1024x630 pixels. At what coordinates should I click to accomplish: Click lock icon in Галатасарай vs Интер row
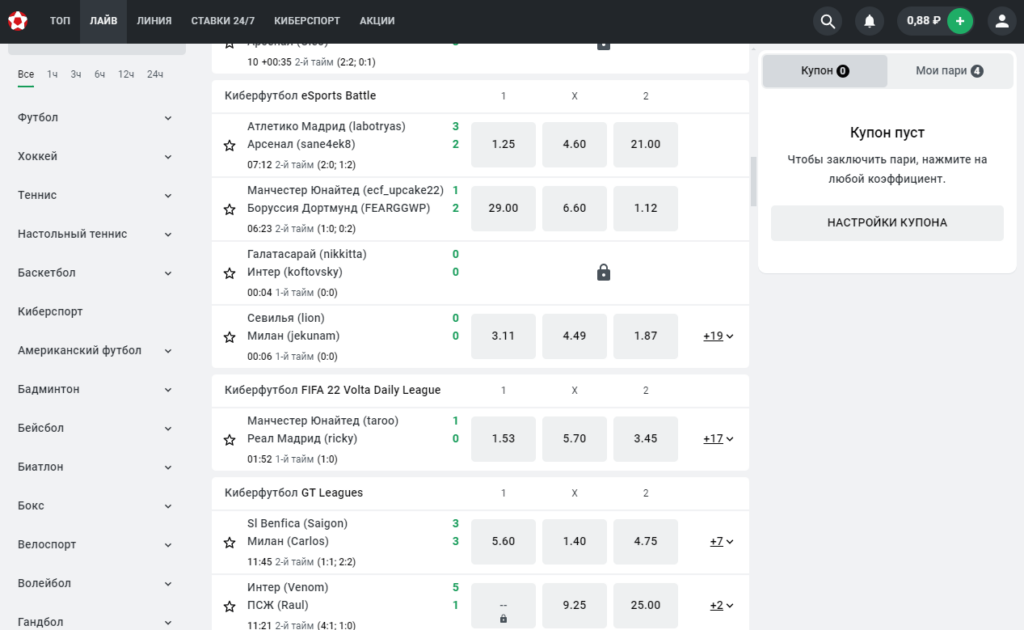tap(603, 272)
